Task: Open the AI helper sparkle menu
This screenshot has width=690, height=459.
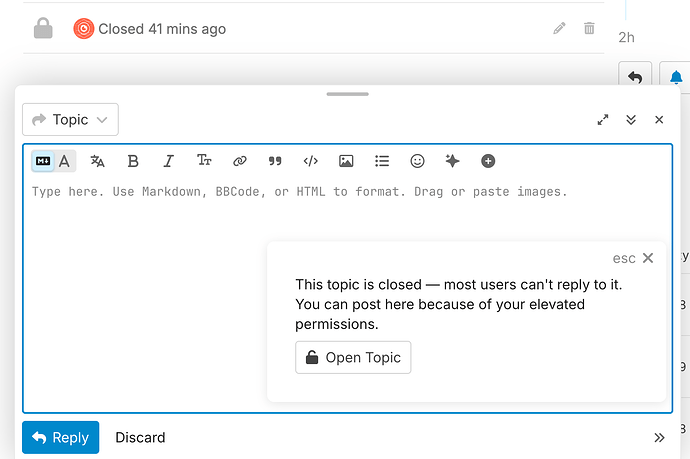Action: (x=452, y=161)
